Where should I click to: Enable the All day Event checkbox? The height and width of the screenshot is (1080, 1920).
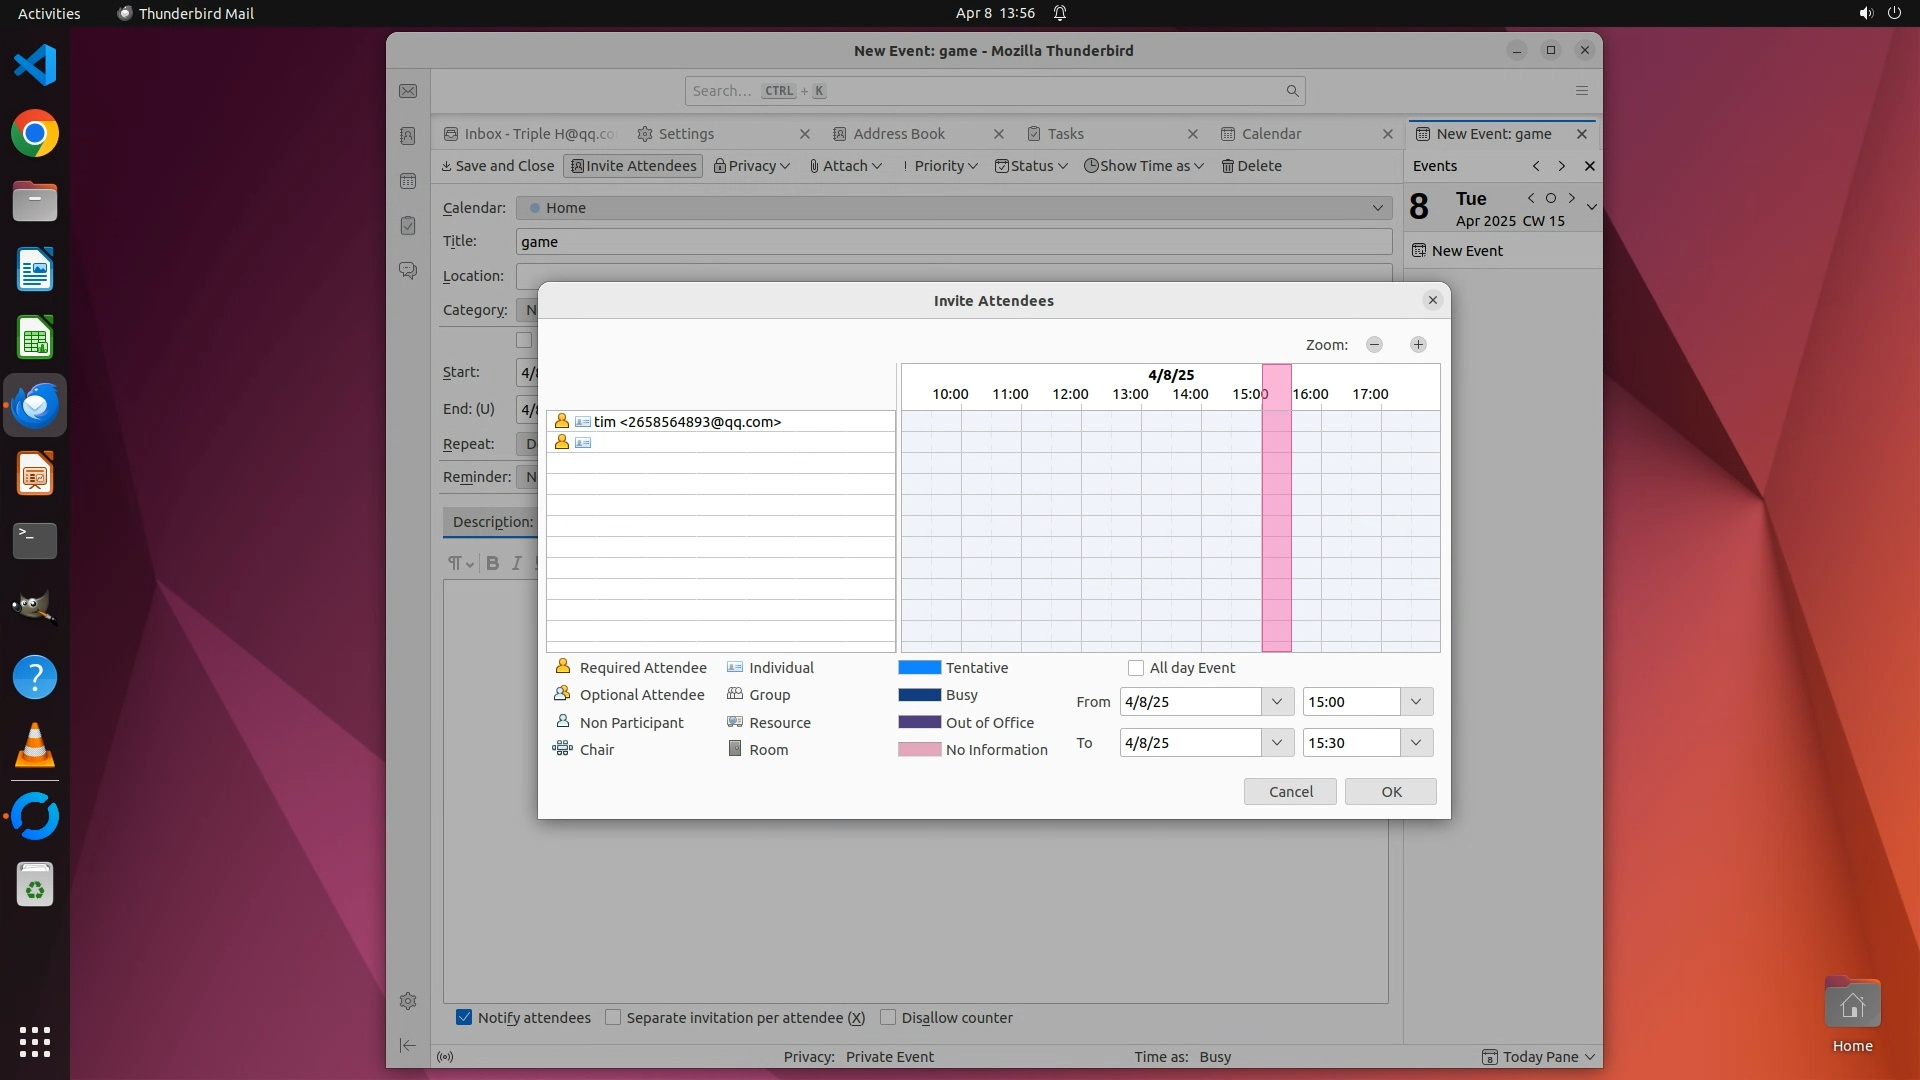(x=1136, y=668)
